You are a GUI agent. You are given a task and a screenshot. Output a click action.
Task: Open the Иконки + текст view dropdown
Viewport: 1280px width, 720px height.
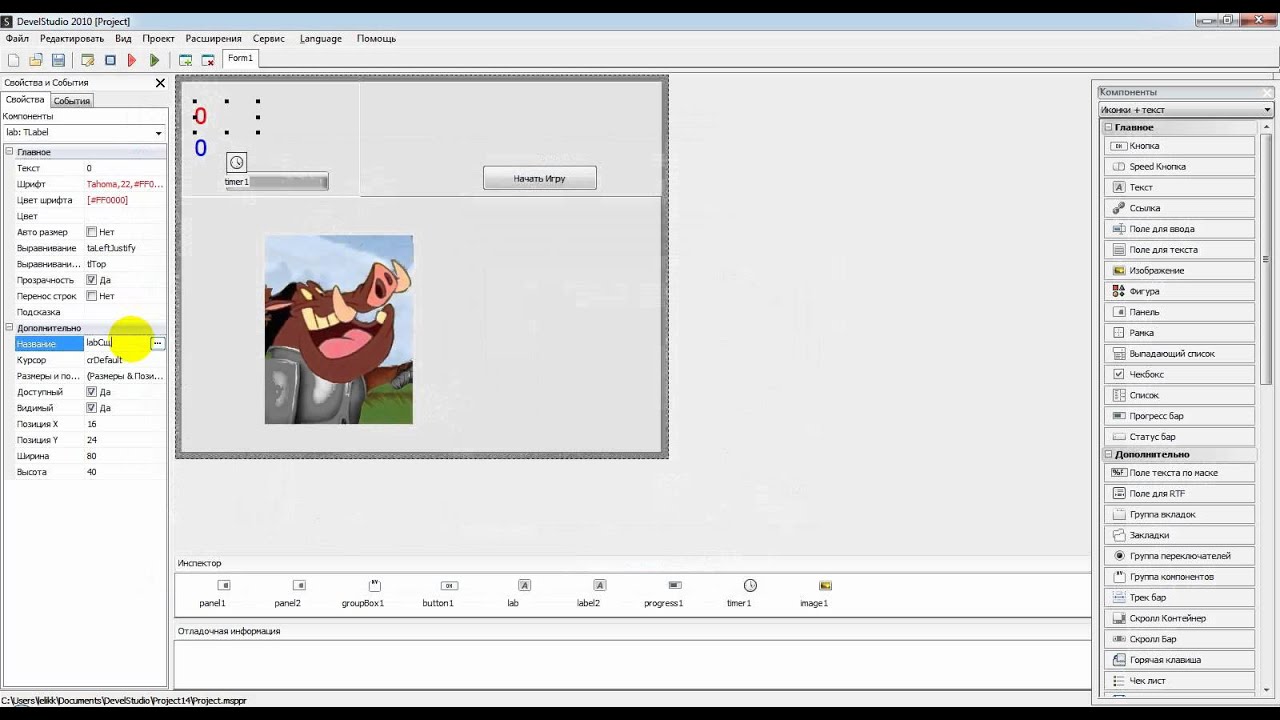coord(1186,110)
